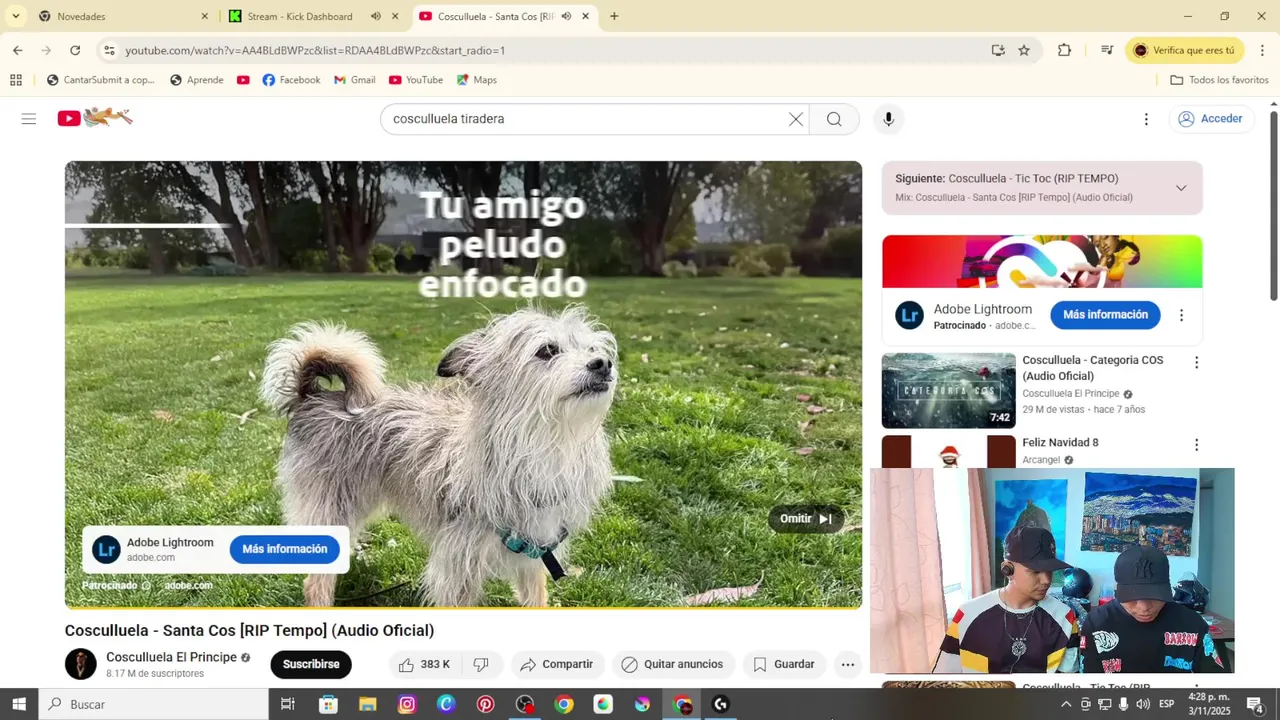Screen dimensions: 1280x720
Task: Open Facebook bookmark
Action: (x=291, y=80)
